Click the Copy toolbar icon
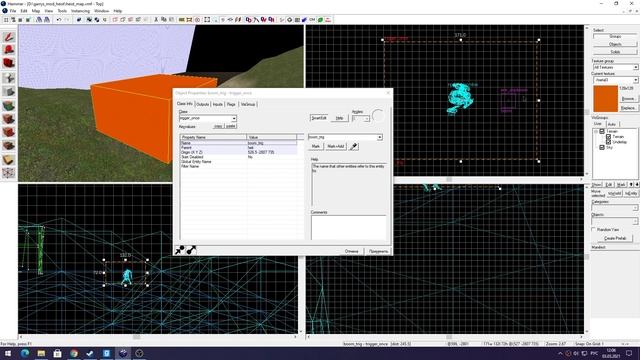640x360 pixels. 164,20
